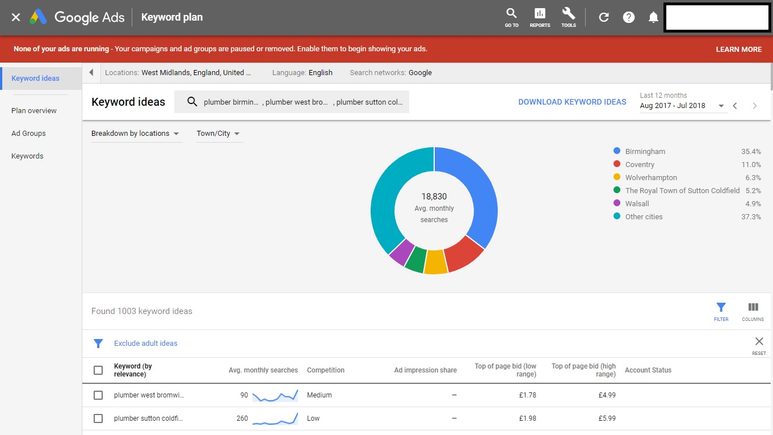Reset filters with the X icon
The width and height of the screenshot is (773, 435).
[759, 345]
